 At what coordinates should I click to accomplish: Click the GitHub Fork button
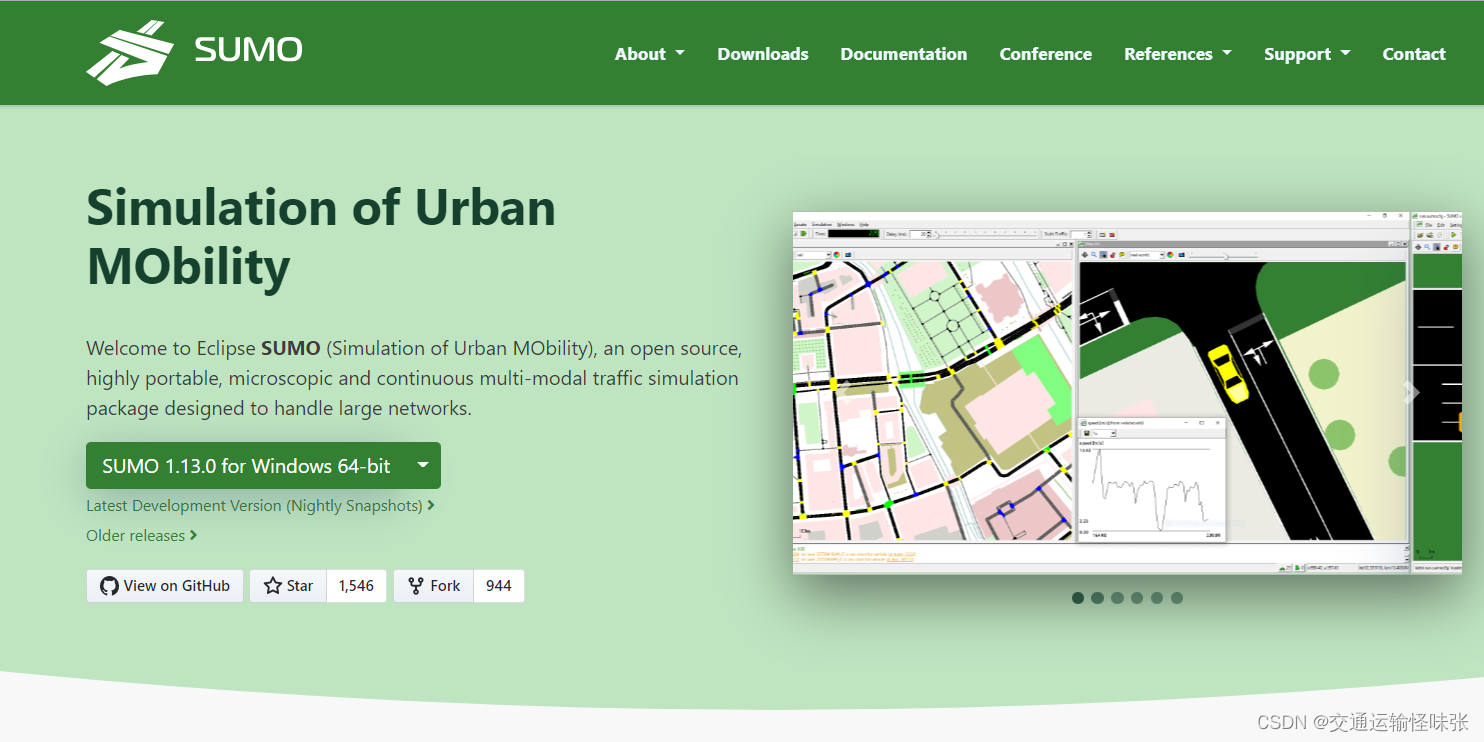tap(434, 586)
